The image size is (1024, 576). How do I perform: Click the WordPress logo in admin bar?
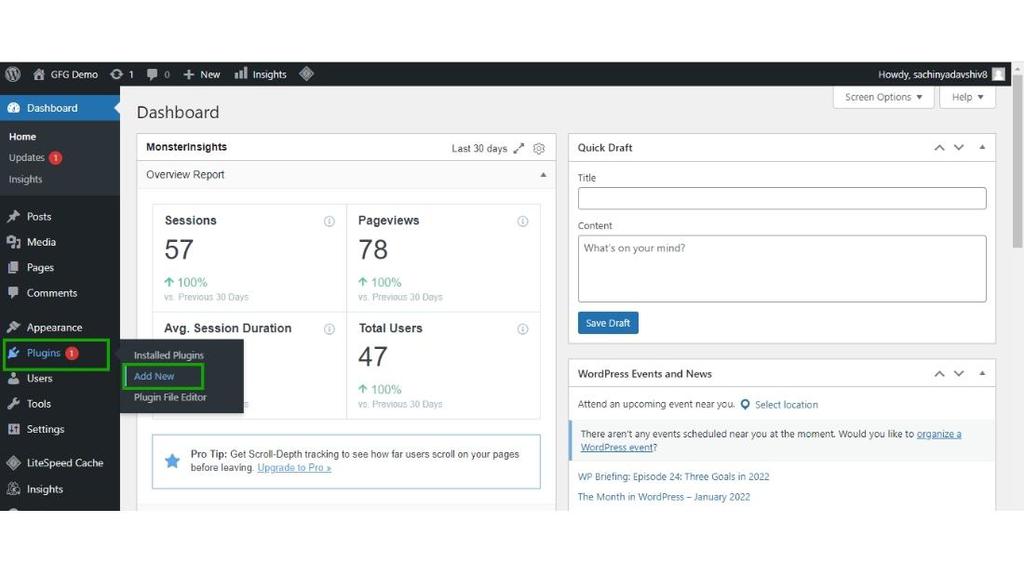click(x=13, y=74)
